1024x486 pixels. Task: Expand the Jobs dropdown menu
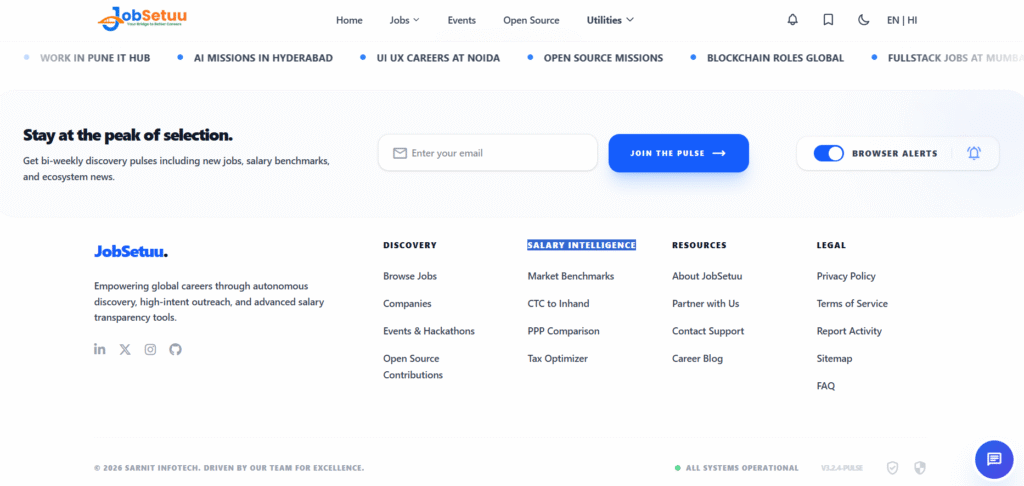click(x=404, y=20)
